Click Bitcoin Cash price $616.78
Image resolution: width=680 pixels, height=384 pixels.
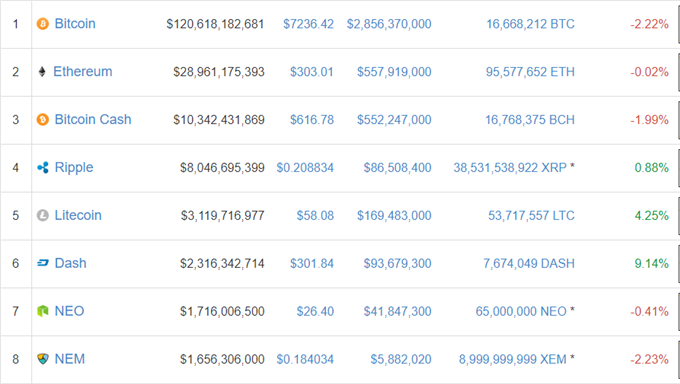pyautogui.click(x=312, y=120)
